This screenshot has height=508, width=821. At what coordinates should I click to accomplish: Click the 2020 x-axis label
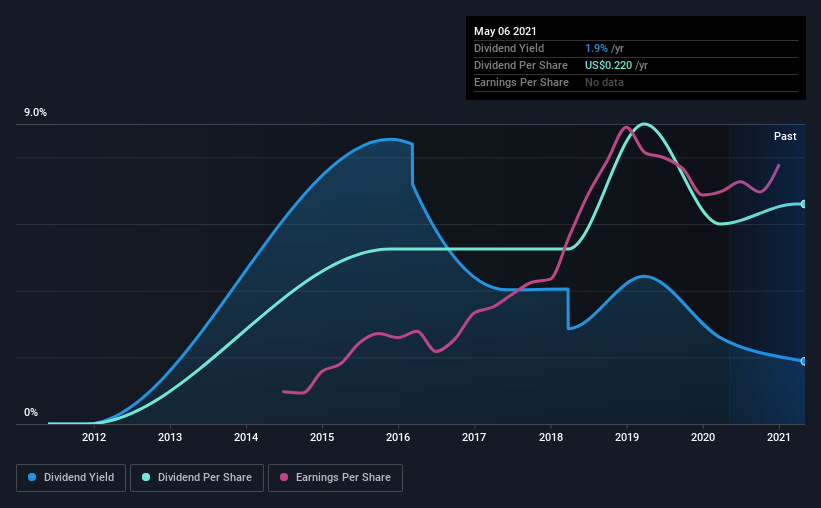tap(703, 437)
